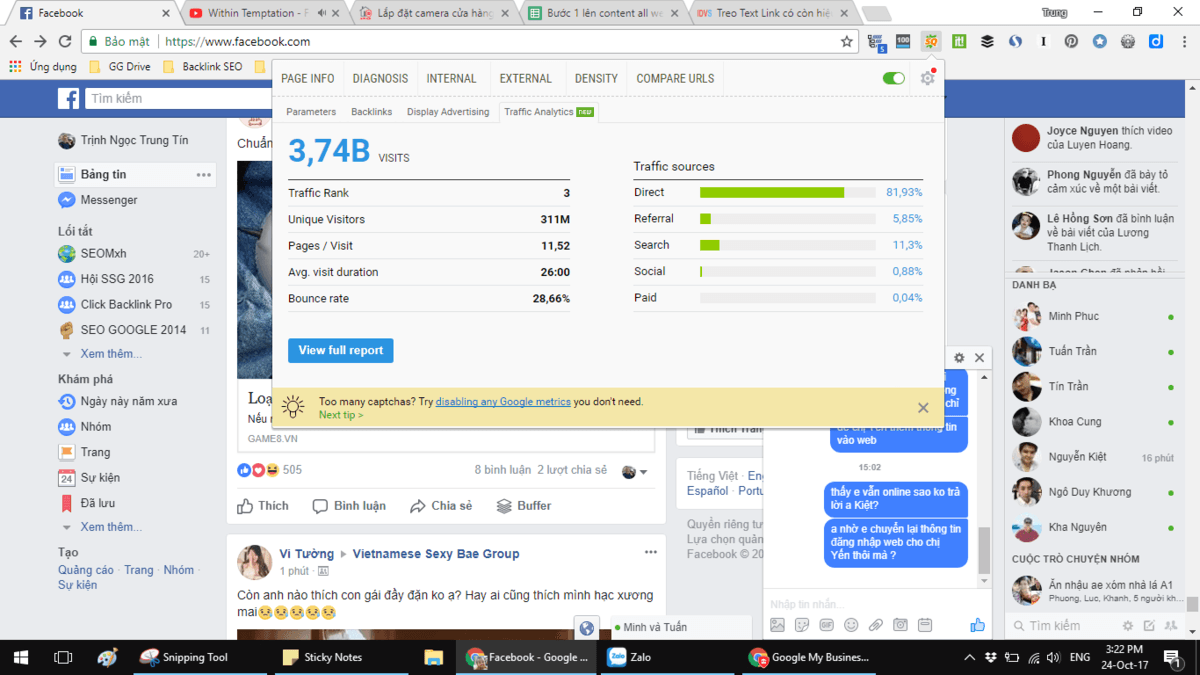Start new message from contacts bar
The width and height of the screenshot is (1200, 675).
[1150, 626]
